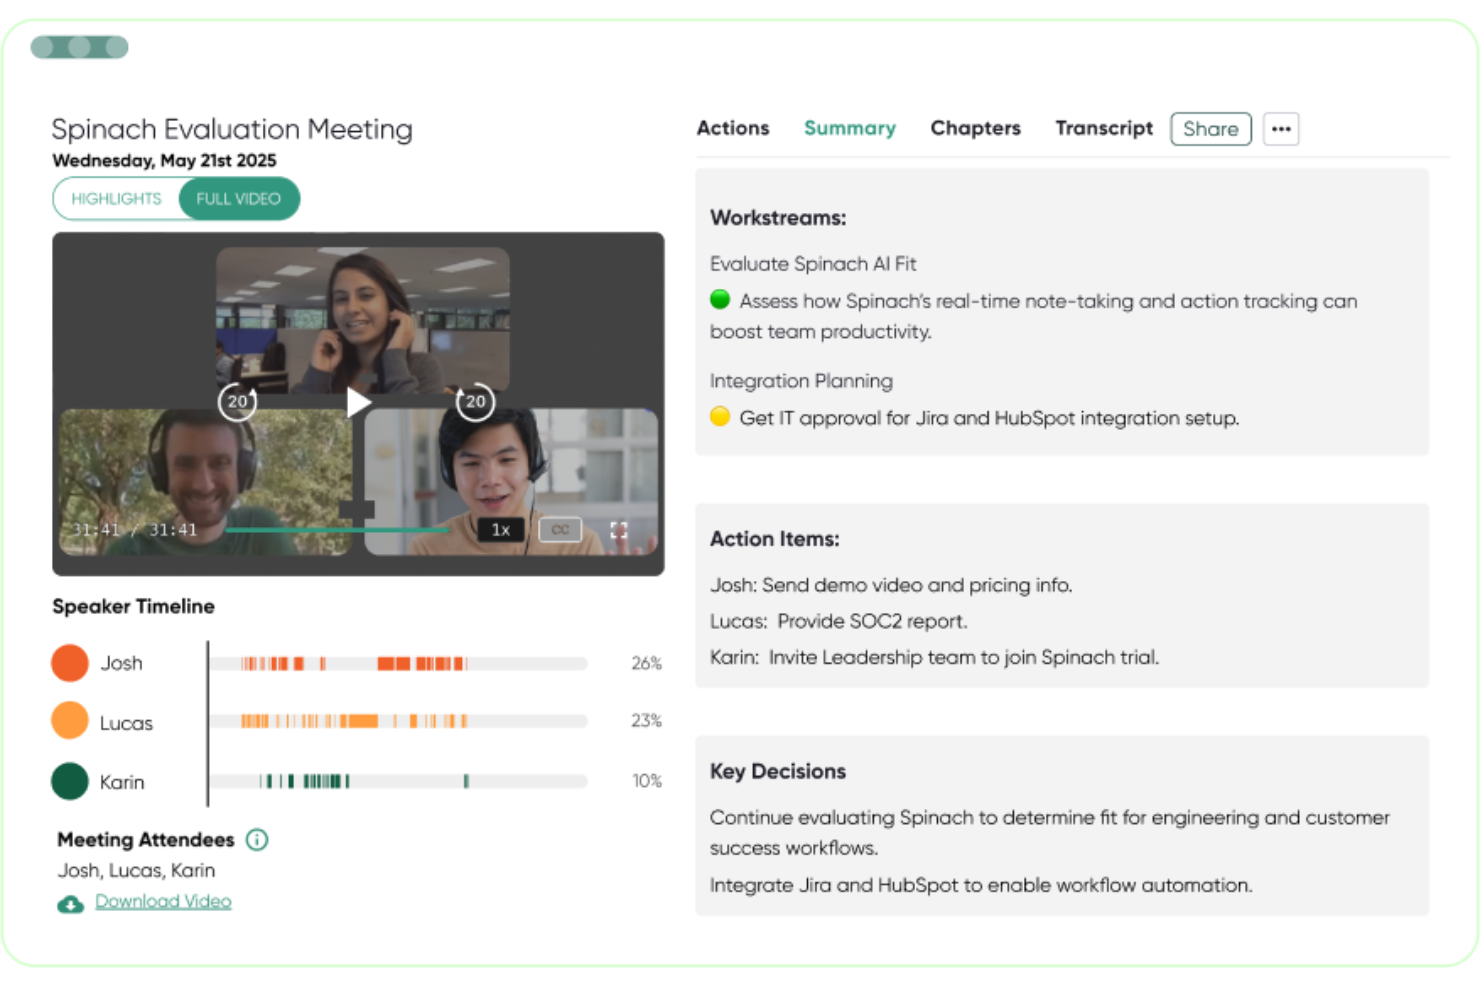Click the Download Video link
1480x987 pixels.
163,901
